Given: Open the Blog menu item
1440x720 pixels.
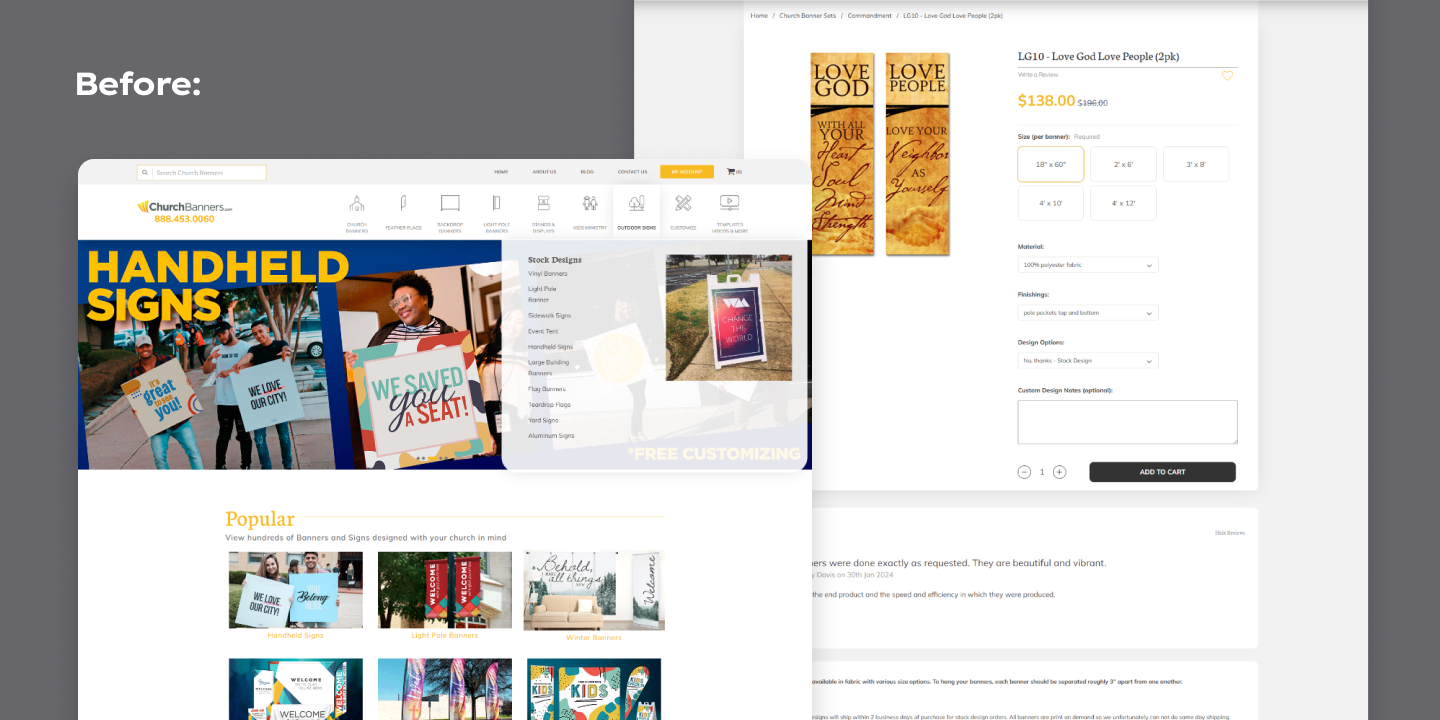Looking at the screenshot, I should [587, 172].
